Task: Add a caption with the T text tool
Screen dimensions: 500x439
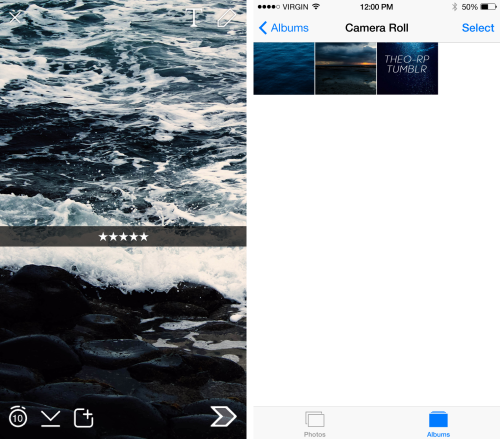Action: click(x=194, y=17)
